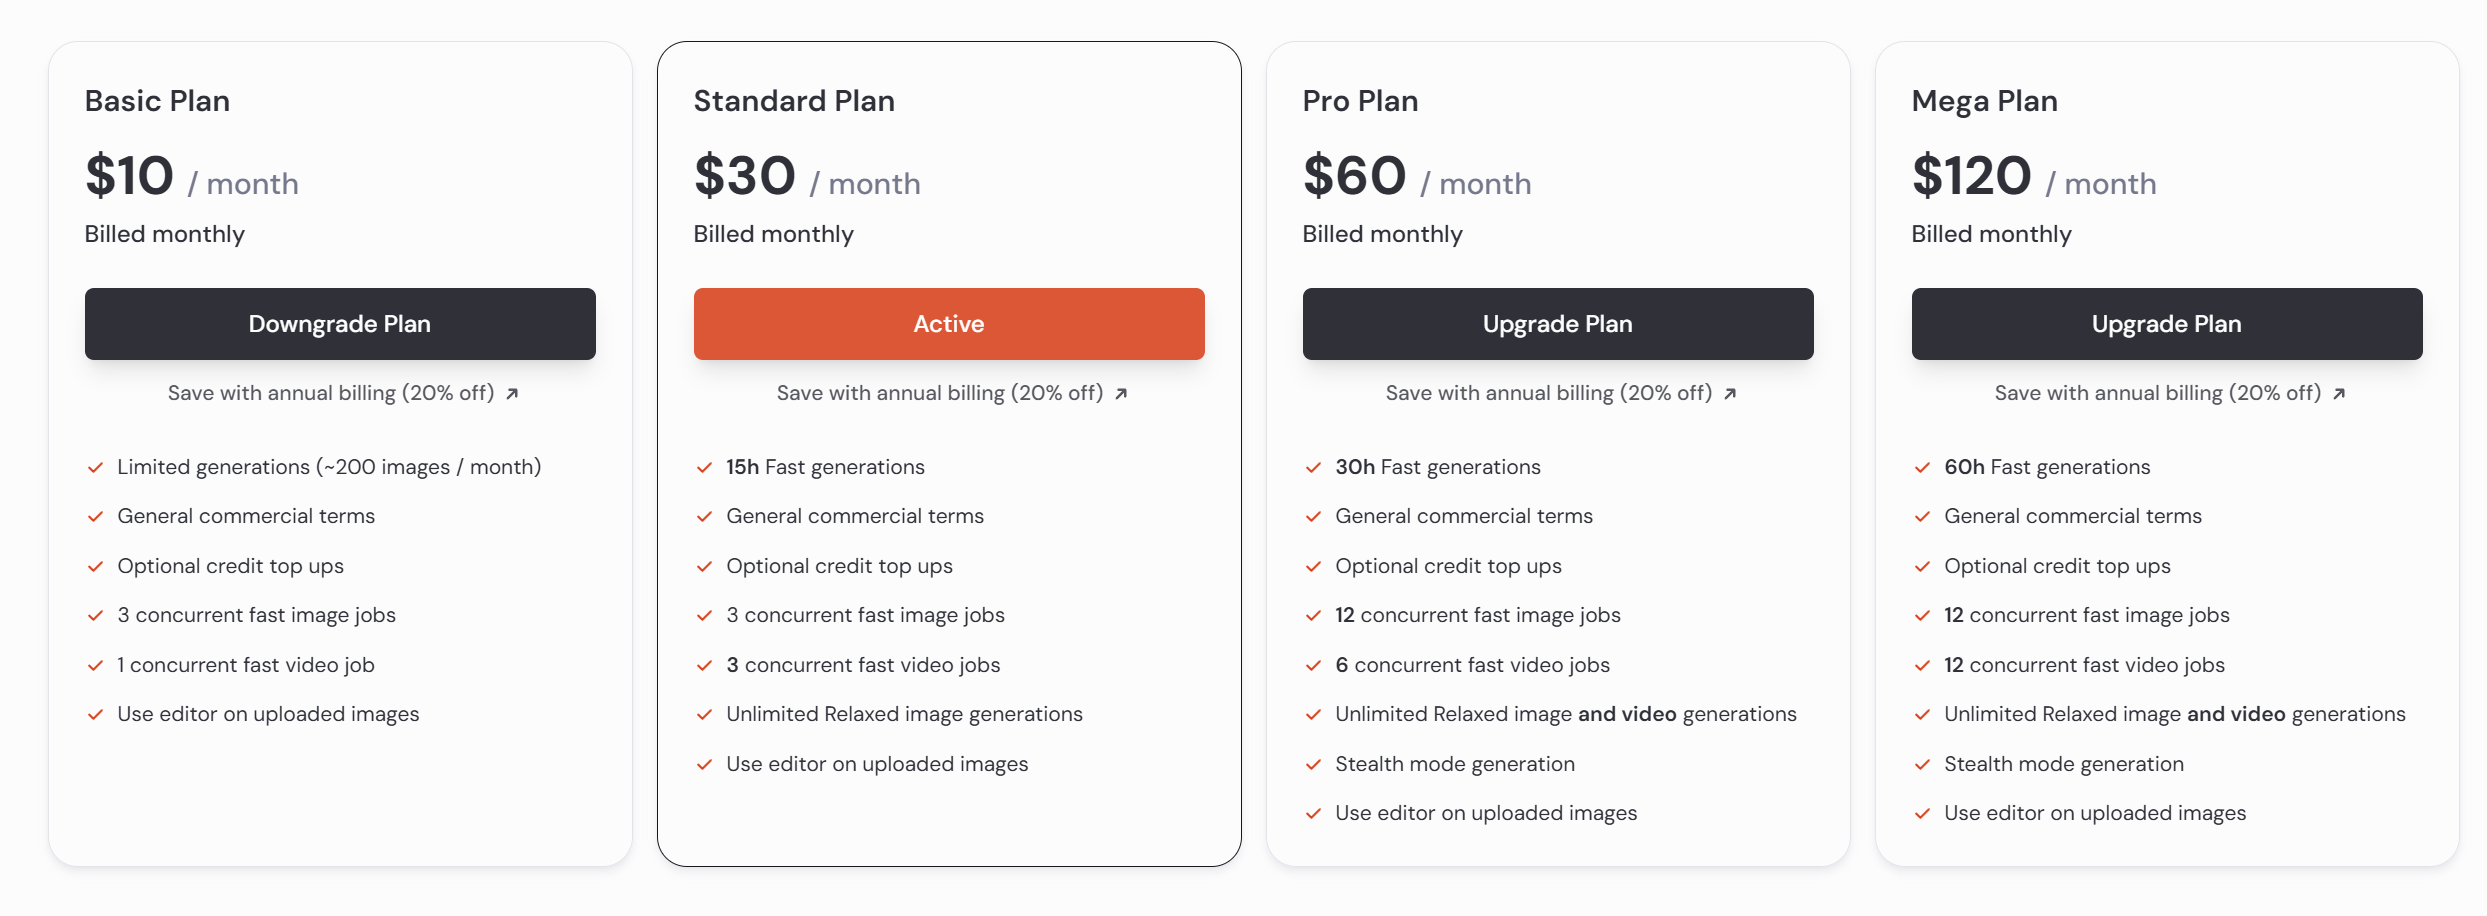The image size is (2487, 916).
Task: Open annual billing savings link on Standard Plan
Action: click(x=952, y=393)
